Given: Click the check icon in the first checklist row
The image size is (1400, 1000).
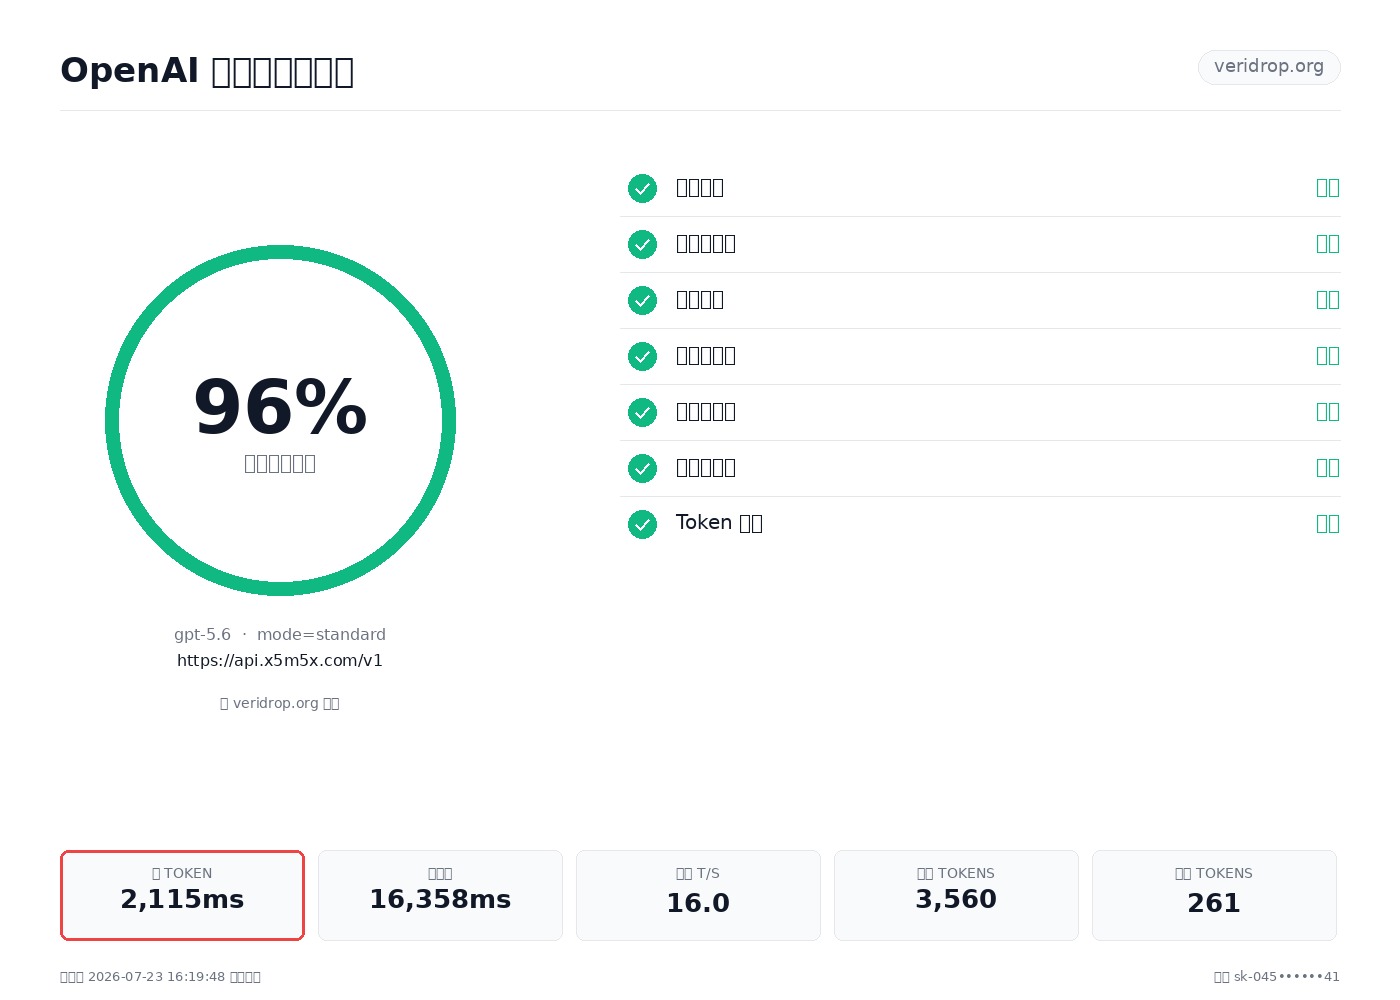Looking at the screenshot, I should point(642,188).
